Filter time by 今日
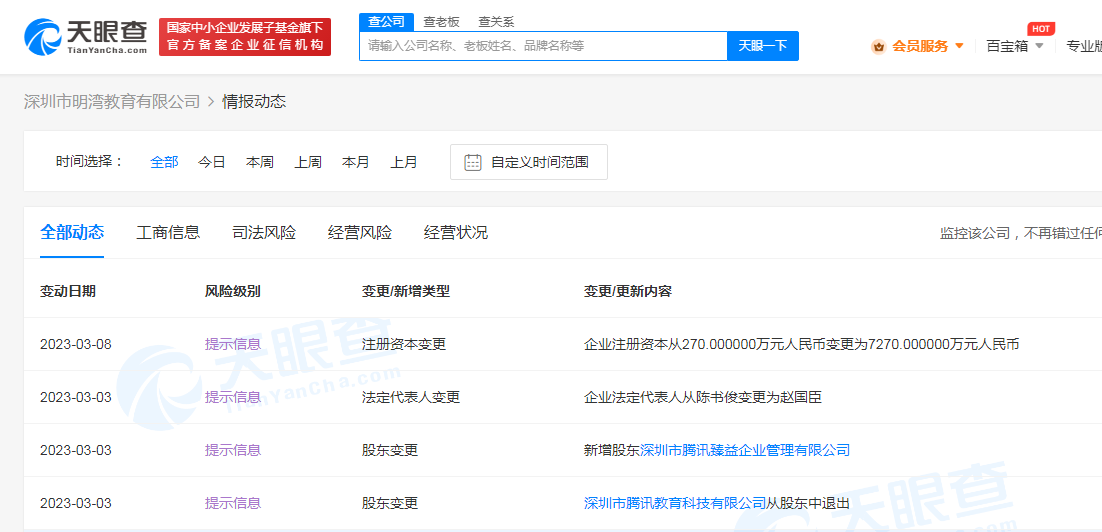This screenshot has height=532, width=1102. tap(212, 162)
